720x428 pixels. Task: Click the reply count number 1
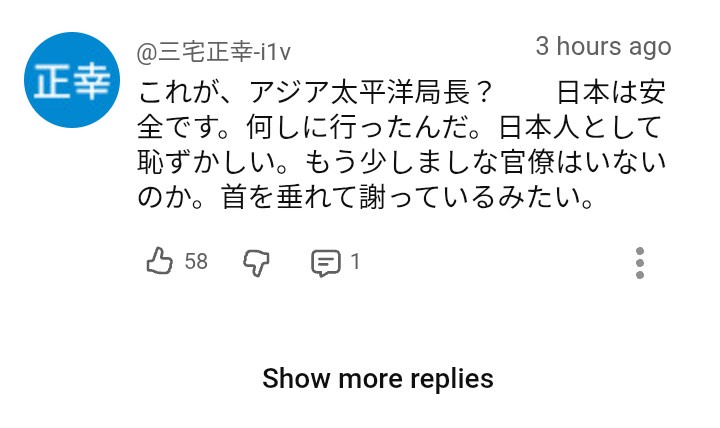355,262
